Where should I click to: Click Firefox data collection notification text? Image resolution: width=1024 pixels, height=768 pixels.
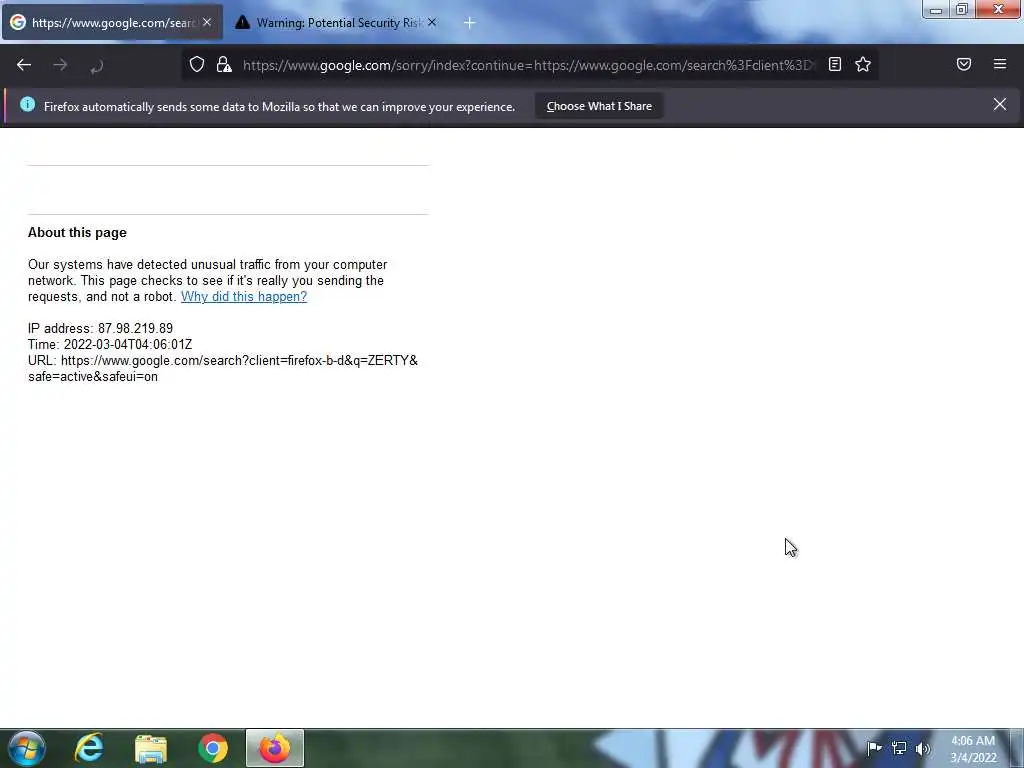point(280,106)
